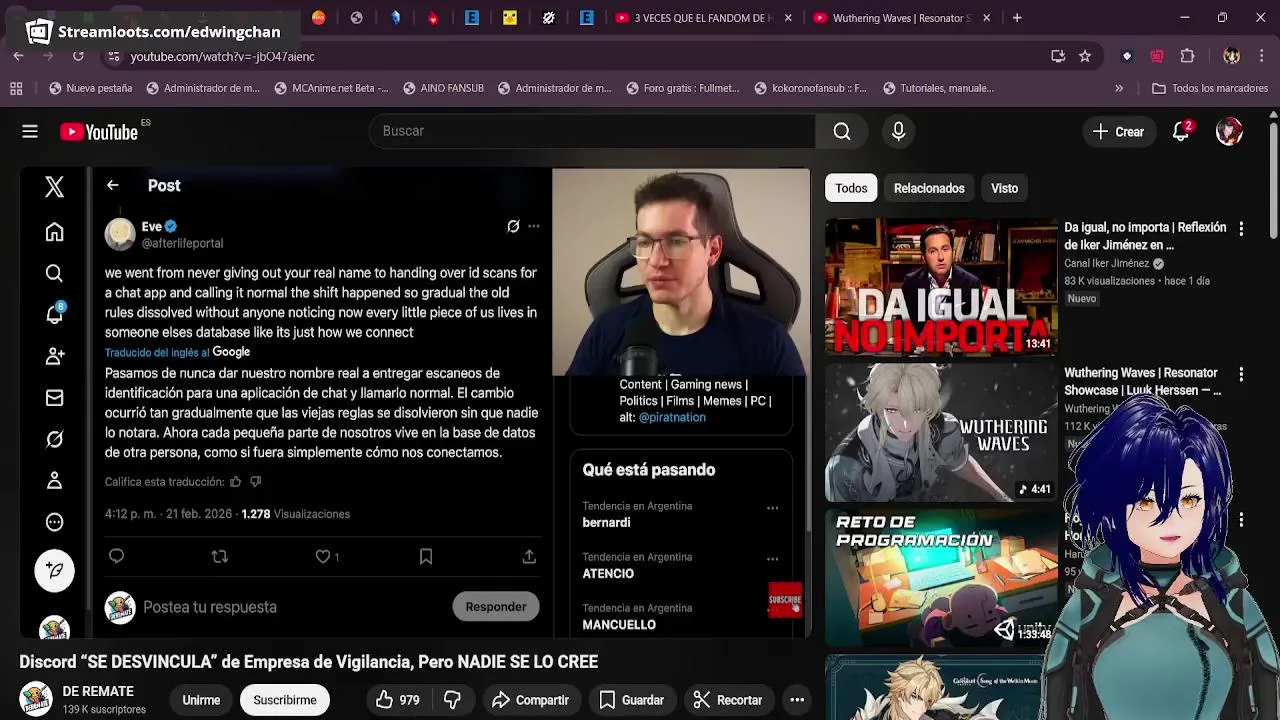This screenshot has width=1280, height=720.
Task: Open Nueva pestaña bookmark
Action: click(x=90, y=88)
